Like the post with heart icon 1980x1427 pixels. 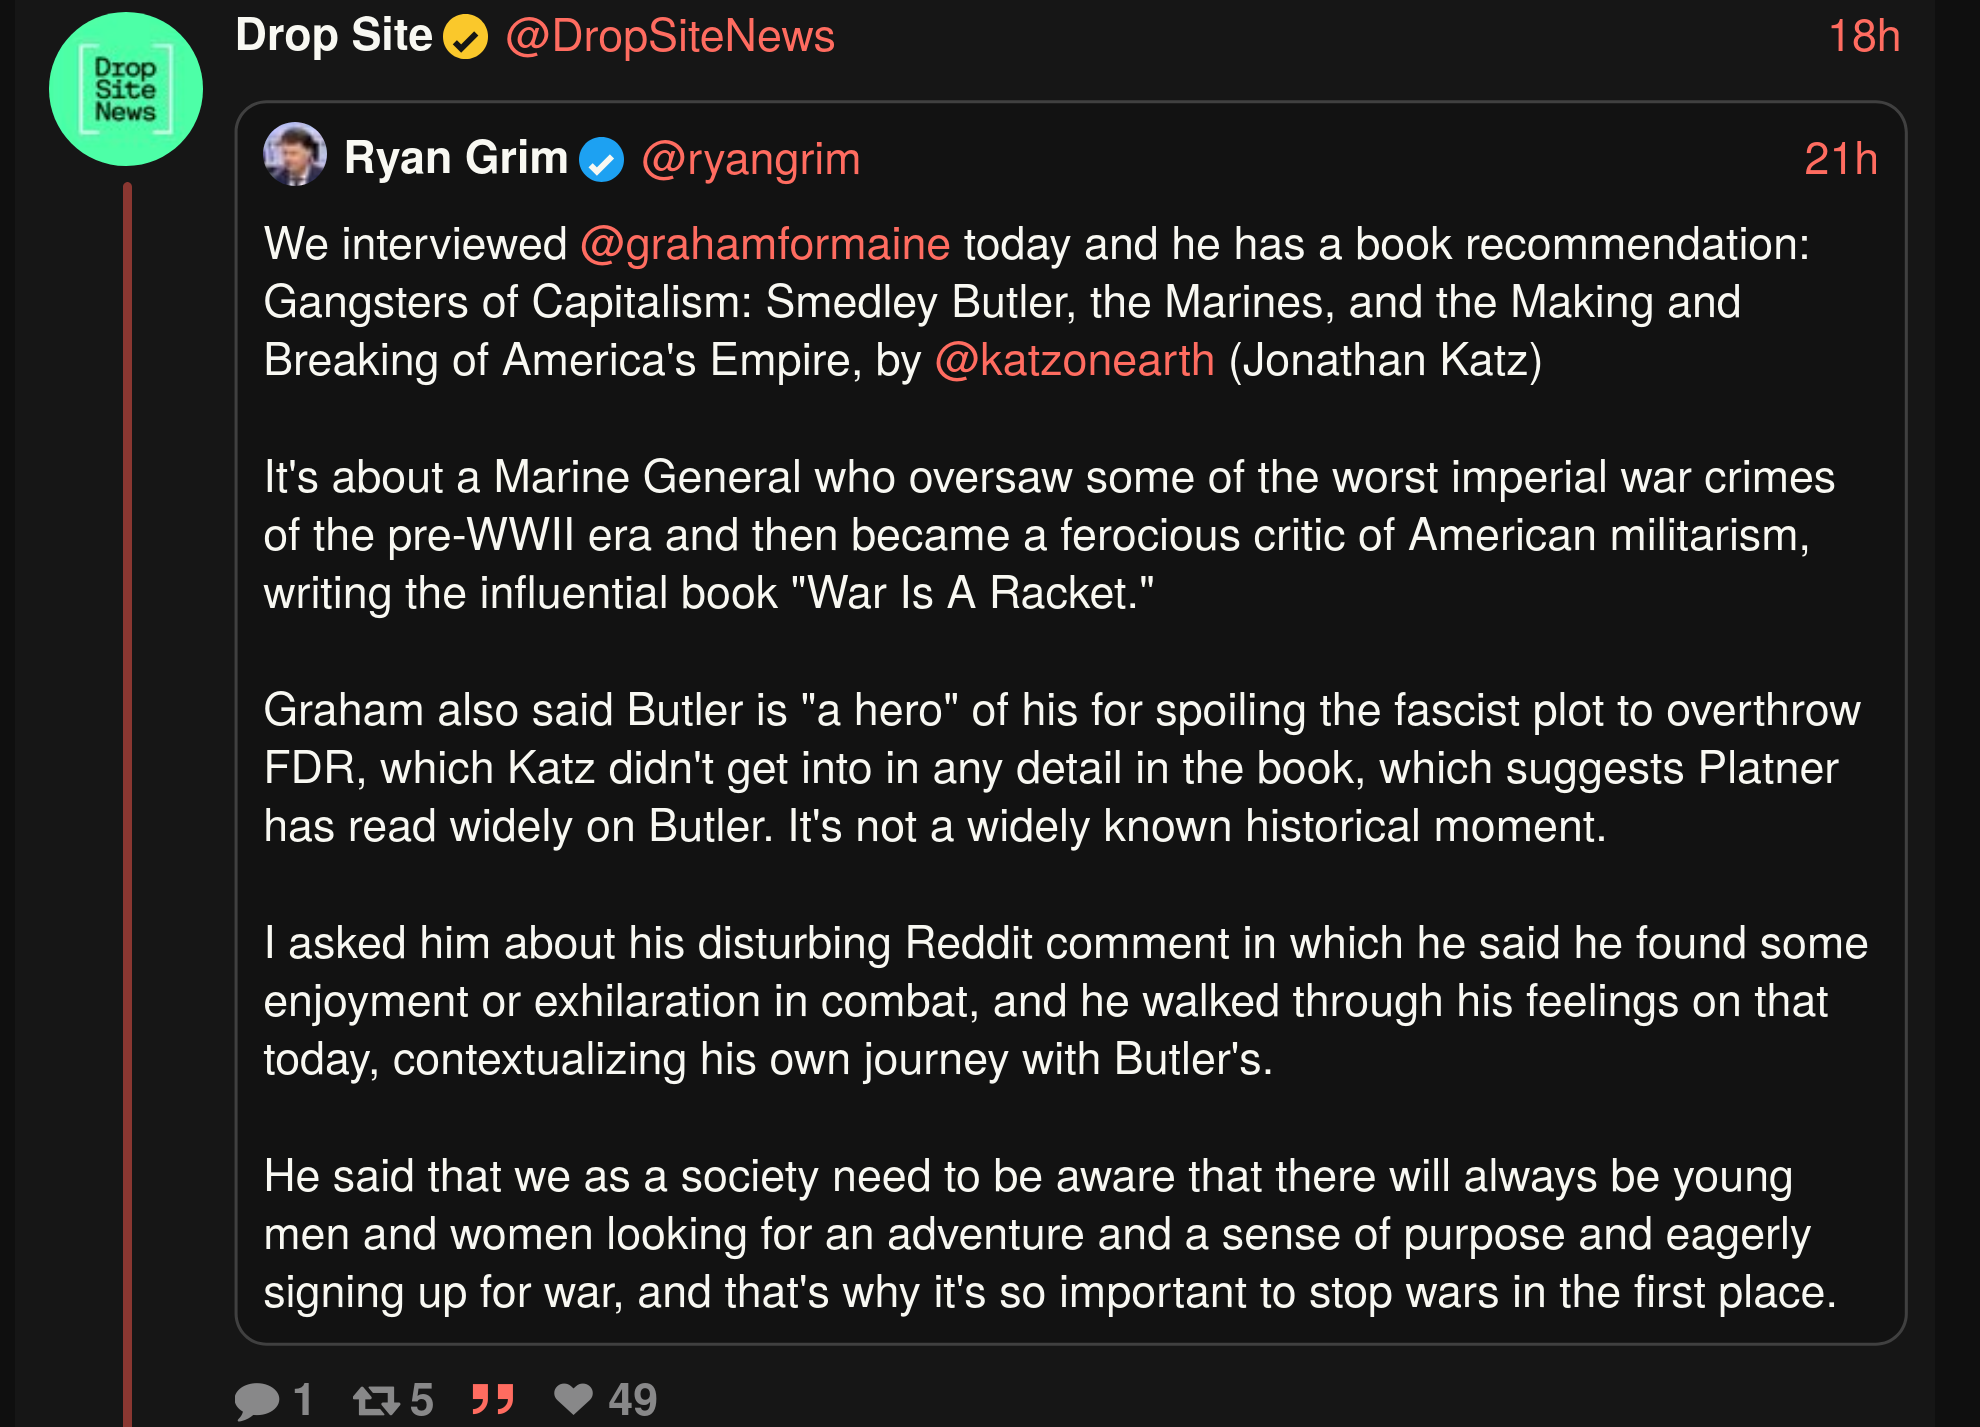[573, 1398]
